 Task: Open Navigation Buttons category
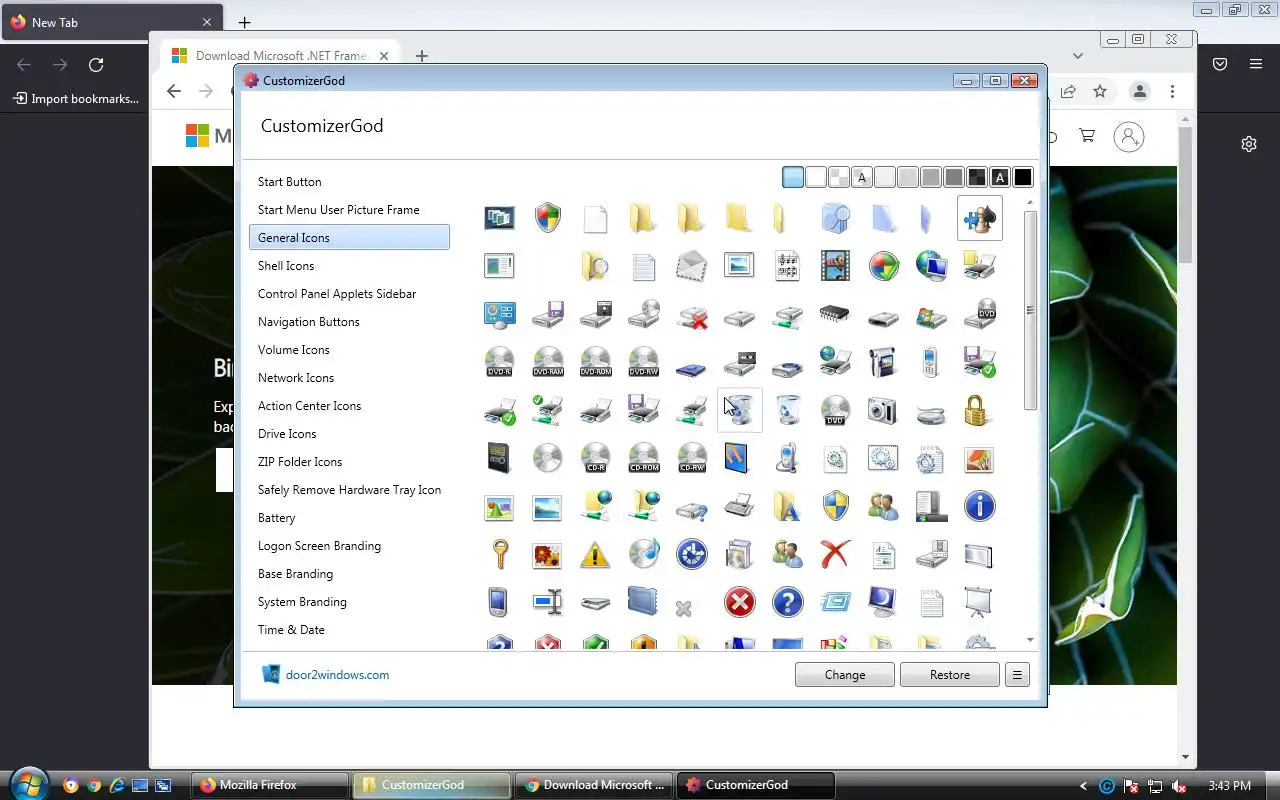(349, 322)
